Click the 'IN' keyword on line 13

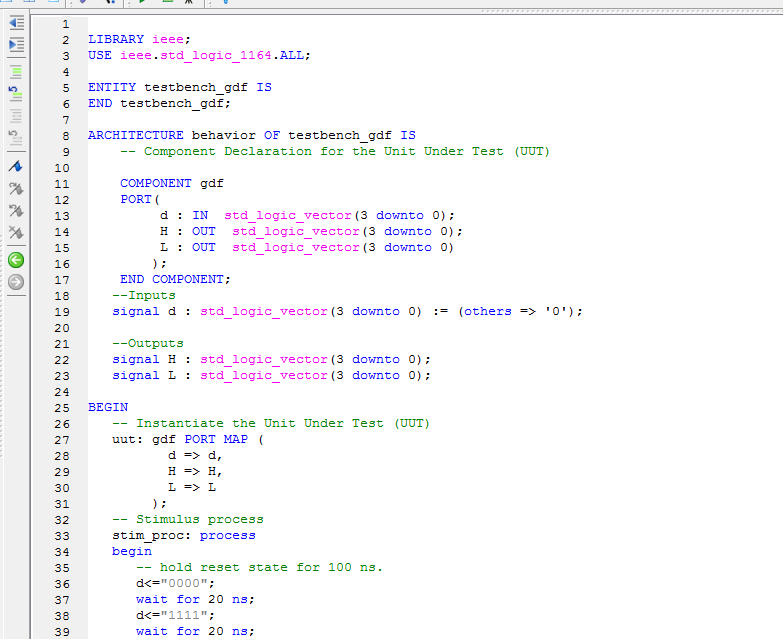point(200,215)
